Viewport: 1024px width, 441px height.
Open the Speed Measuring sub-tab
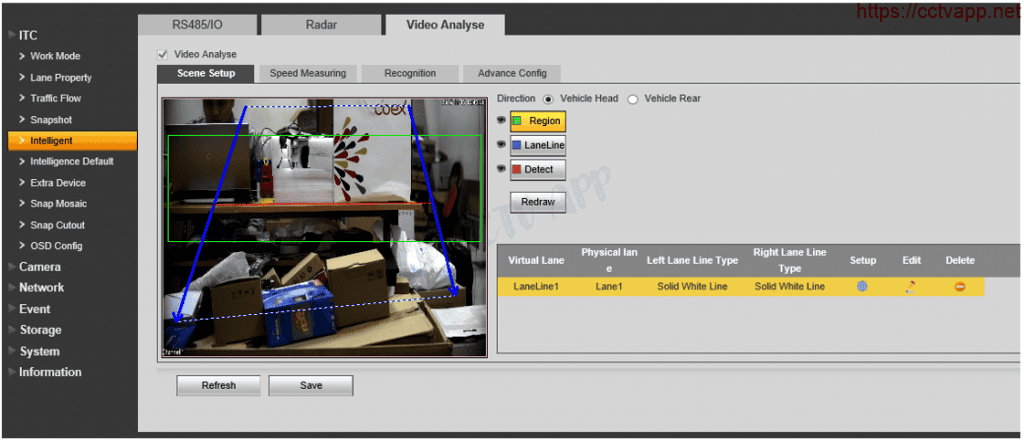[x=307, y=73]
